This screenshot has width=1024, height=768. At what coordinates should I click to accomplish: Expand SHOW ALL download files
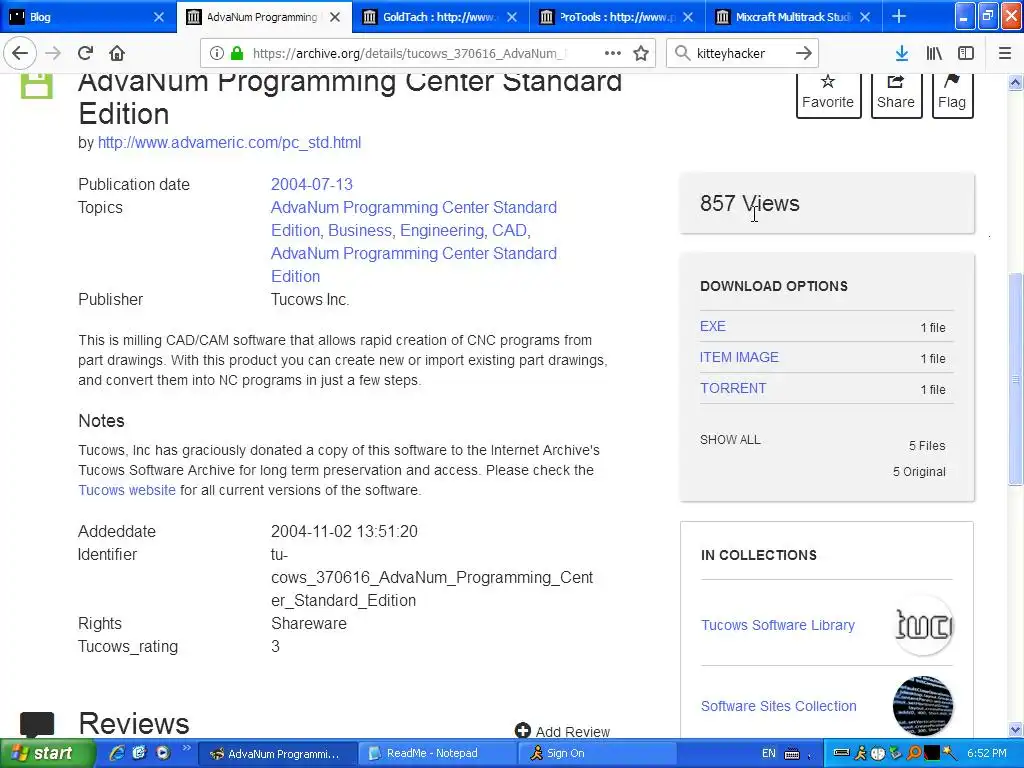pos(730,440)
